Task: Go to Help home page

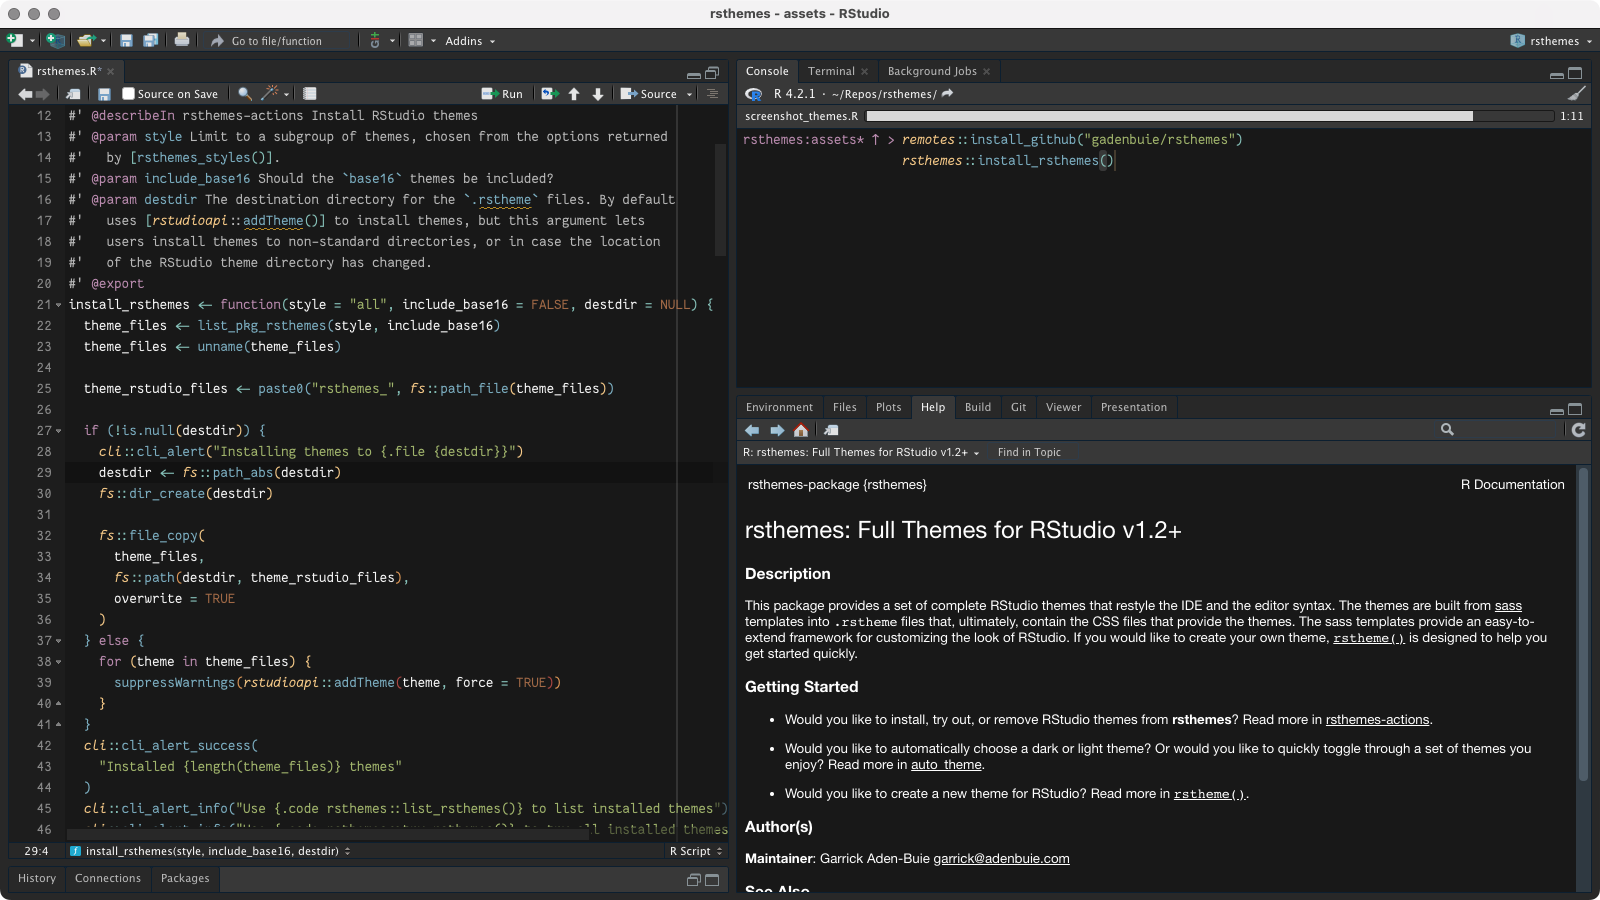Action: click(x=801, y=430)
